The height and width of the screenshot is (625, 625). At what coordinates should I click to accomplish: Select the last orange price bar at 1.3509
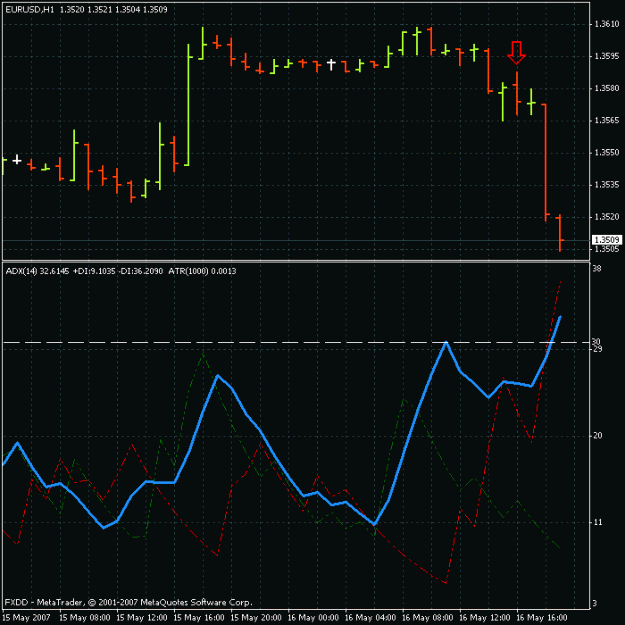click(560, 233)
